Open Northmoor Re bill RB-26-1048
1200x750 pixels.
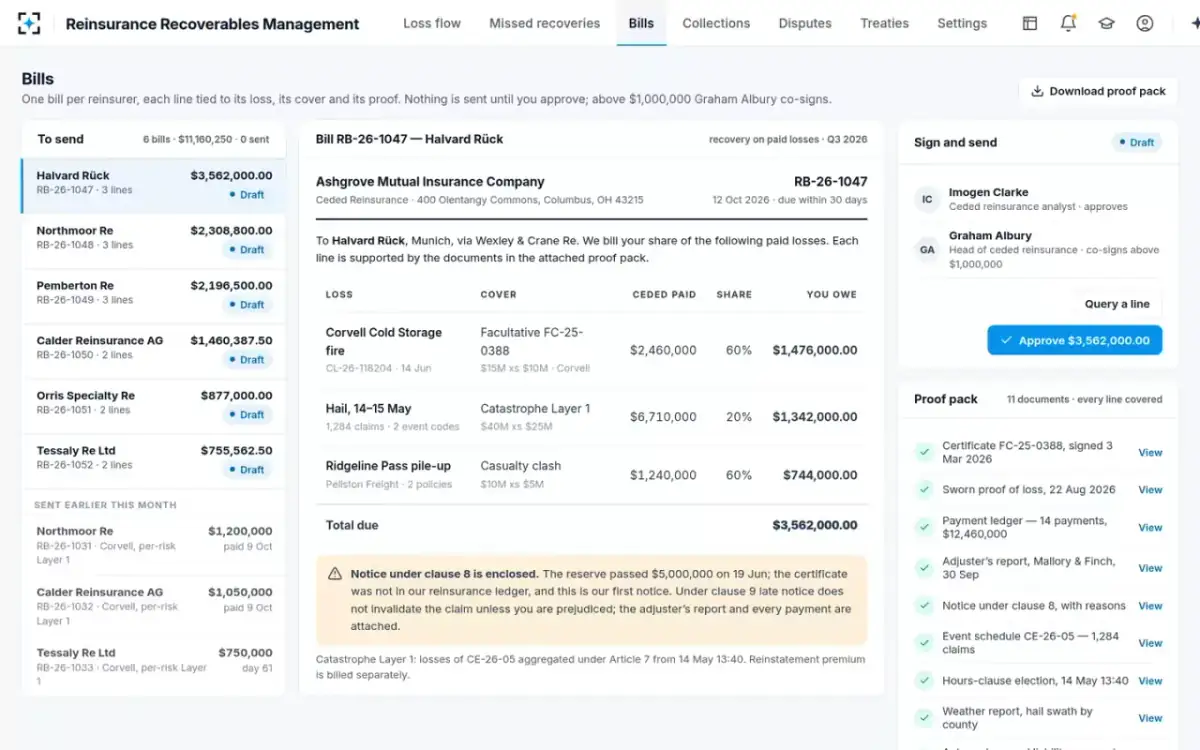pyautogui.click(x=153, y=240)
